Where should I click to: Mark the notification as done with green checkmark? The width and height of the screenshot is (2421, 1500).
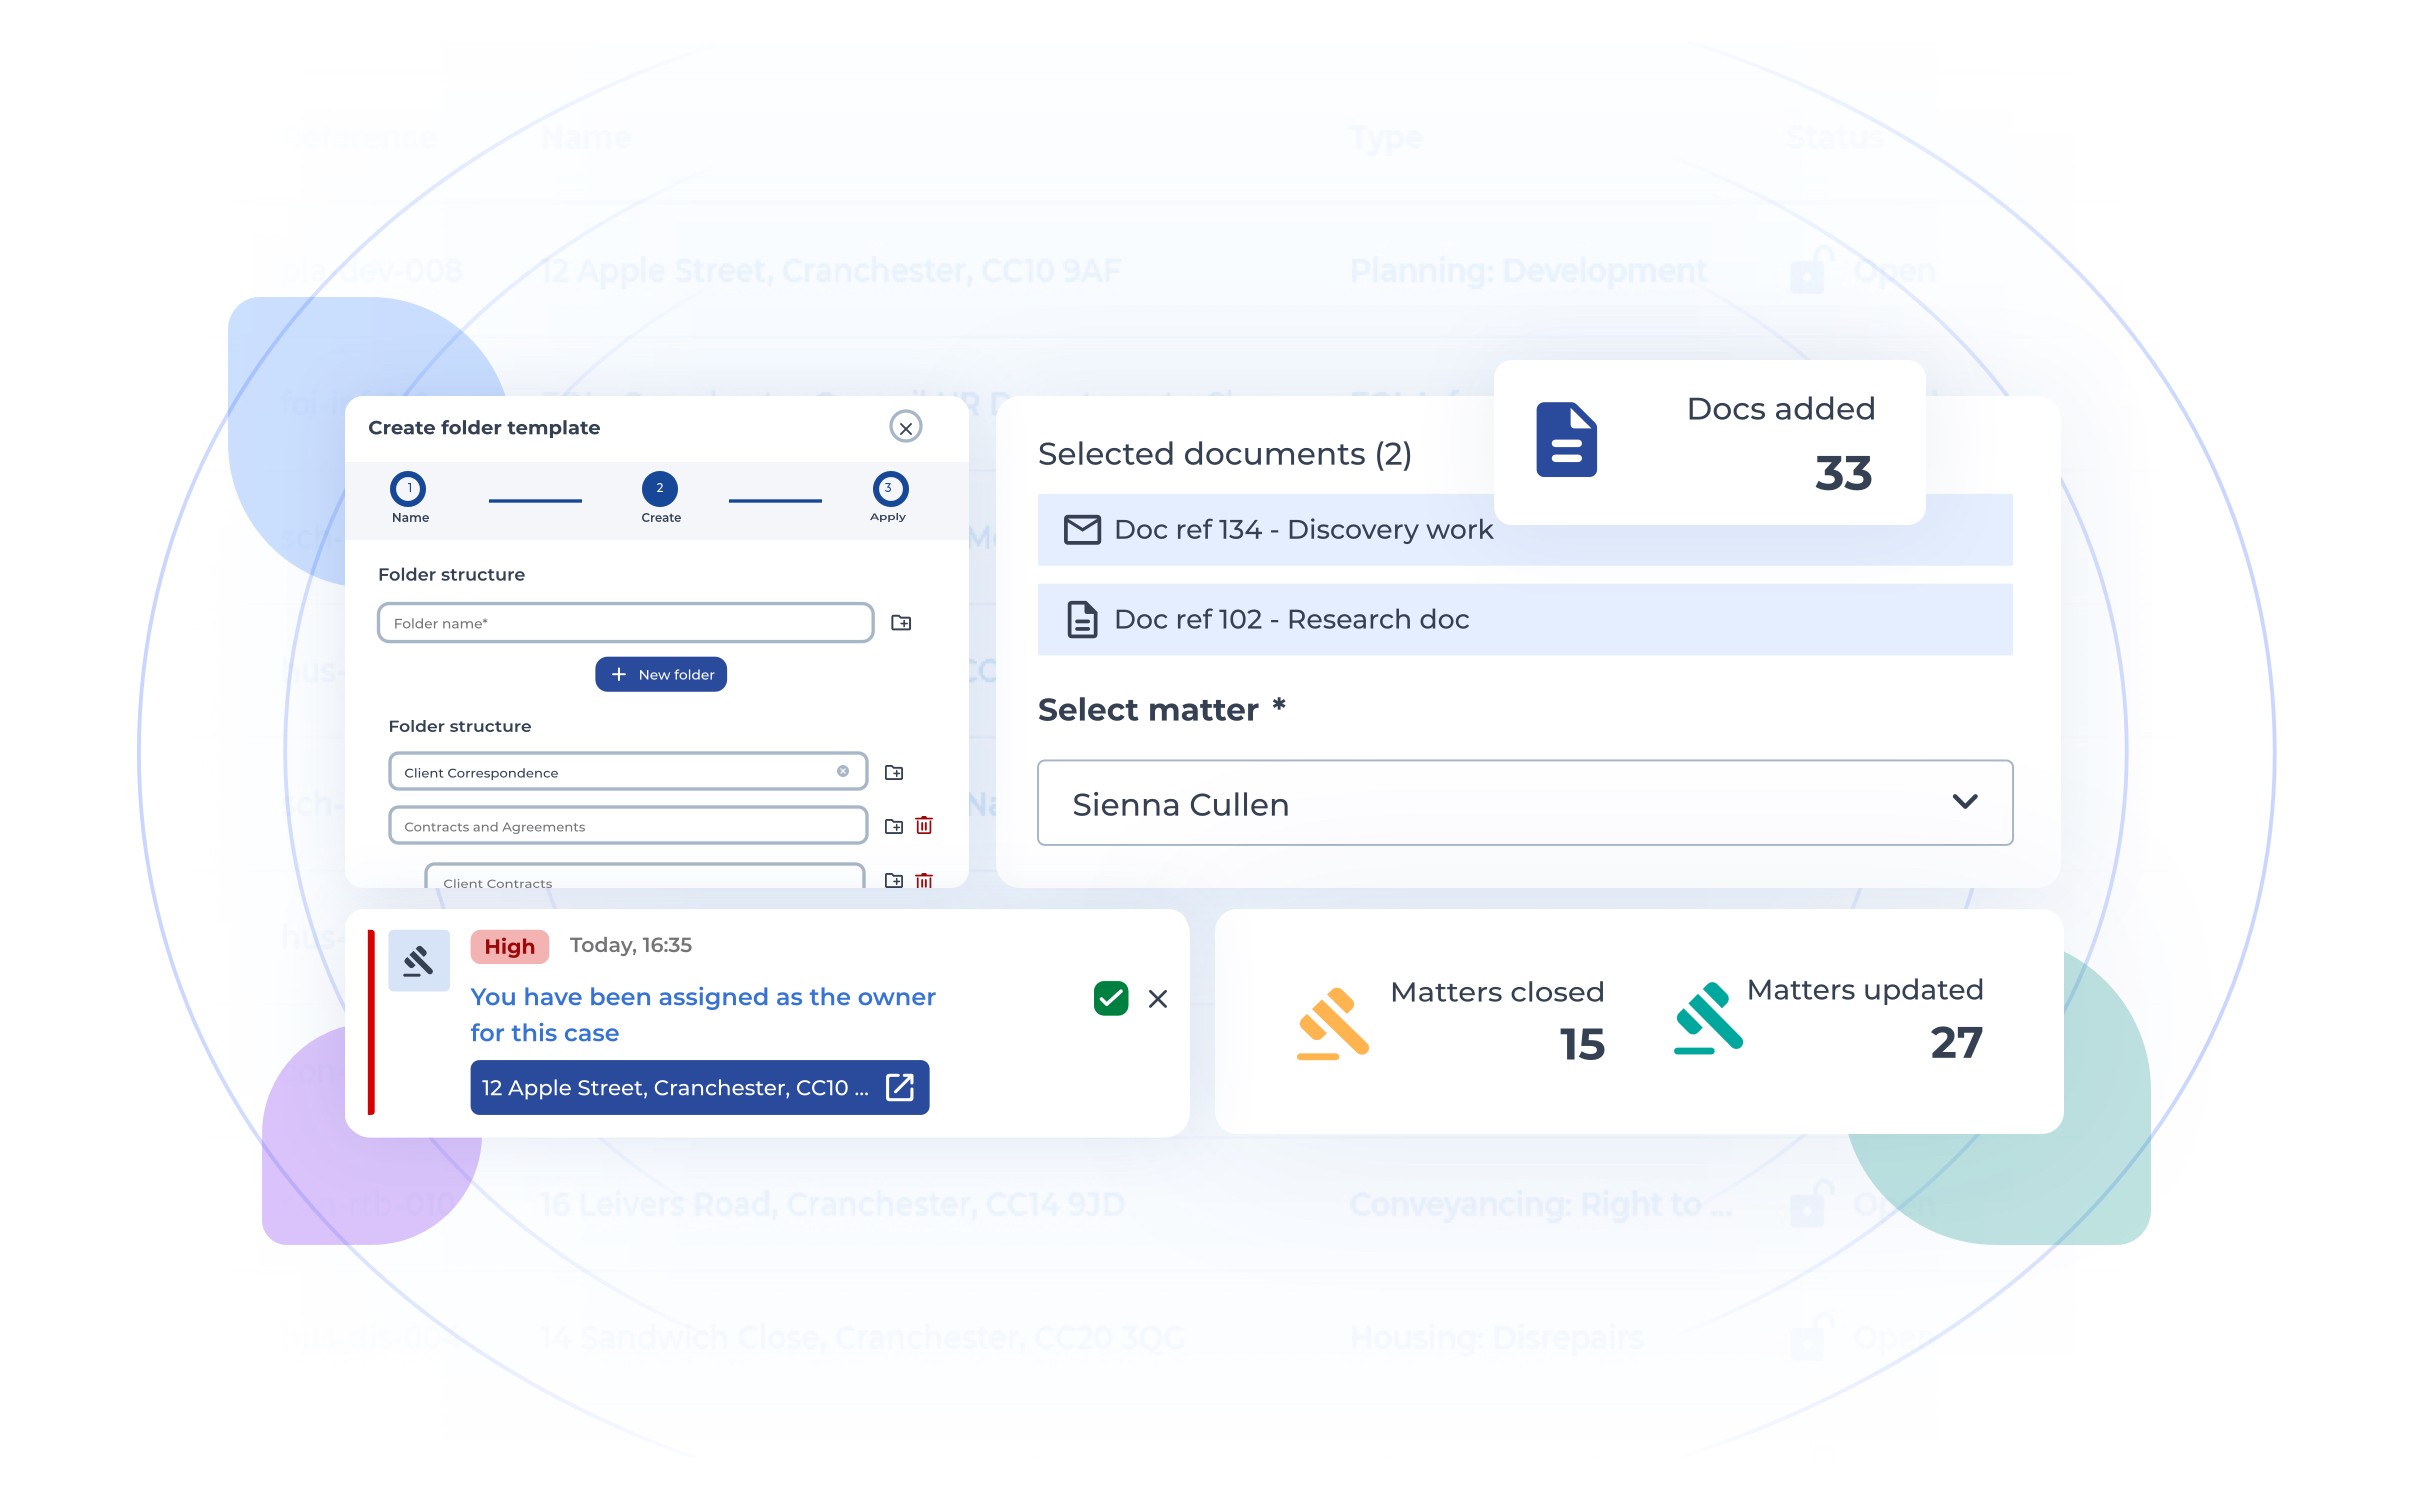click(x=1109, y=998)
